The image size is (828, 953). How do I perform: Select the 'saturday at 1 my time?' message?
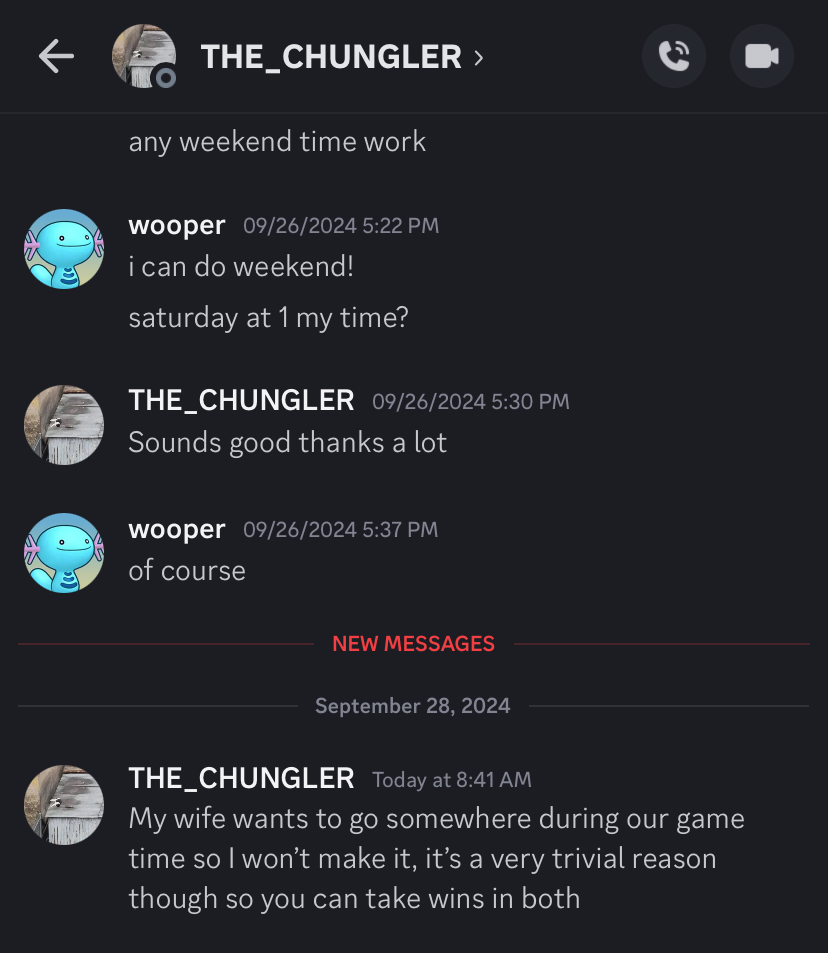tap(269, 318)
